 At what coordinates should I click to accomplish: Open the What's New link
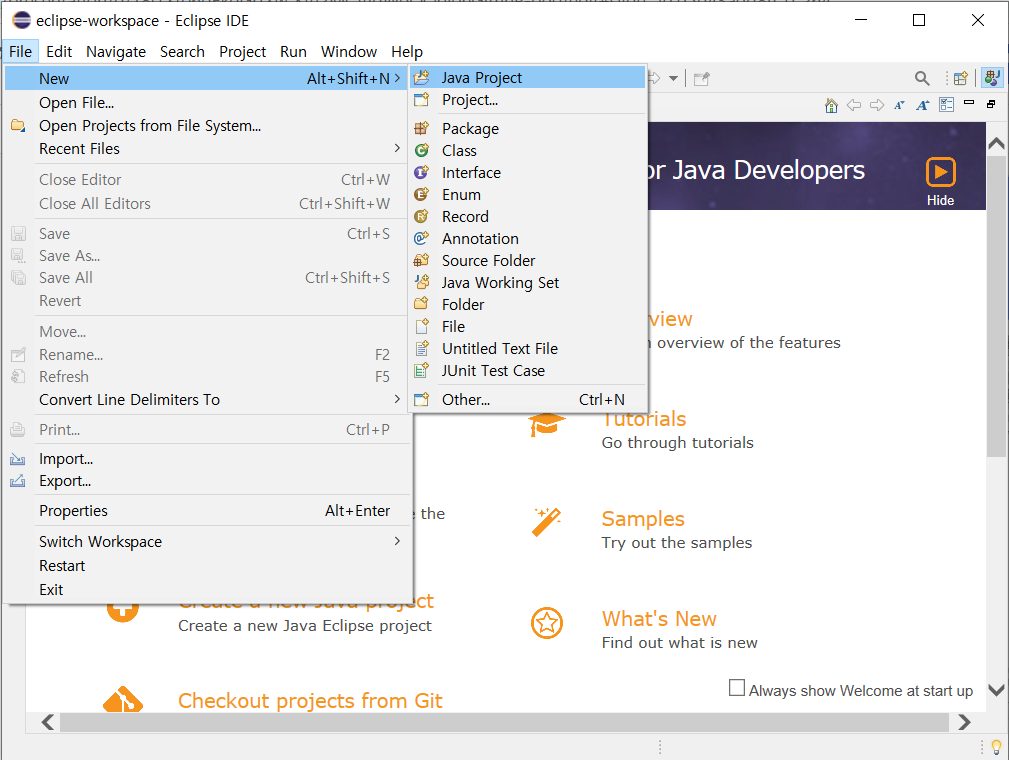(x=659, y=618)
